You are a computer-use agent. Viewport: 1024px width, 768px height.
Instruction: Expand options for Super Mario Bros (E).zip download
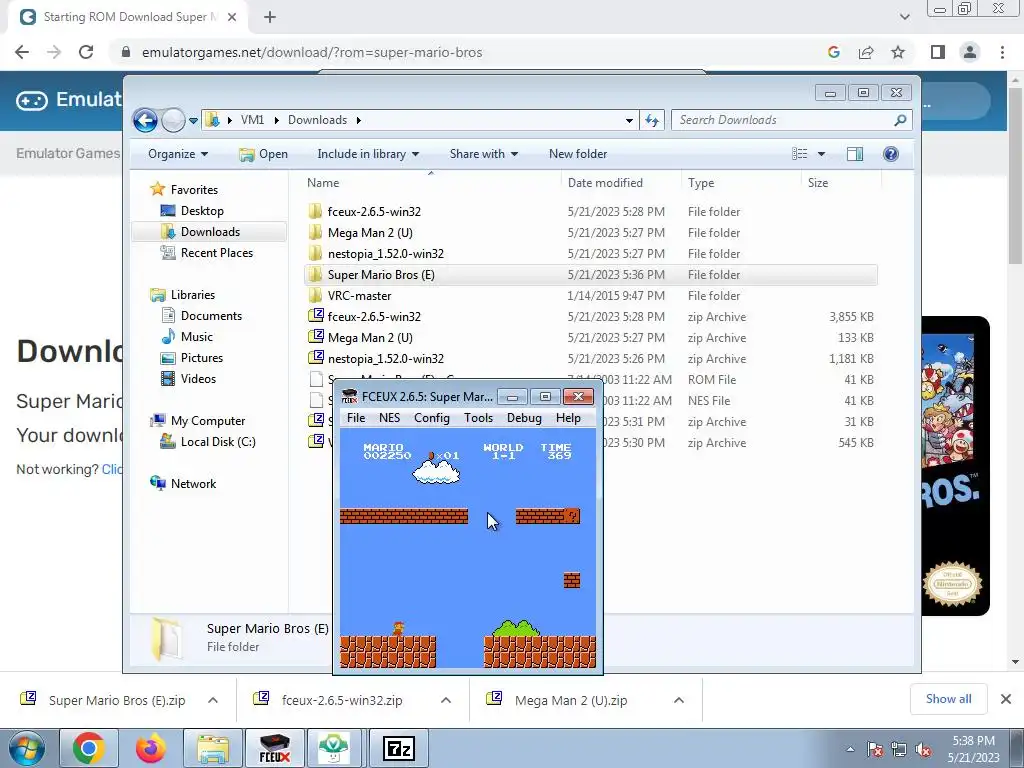click(x=213, y=700)
